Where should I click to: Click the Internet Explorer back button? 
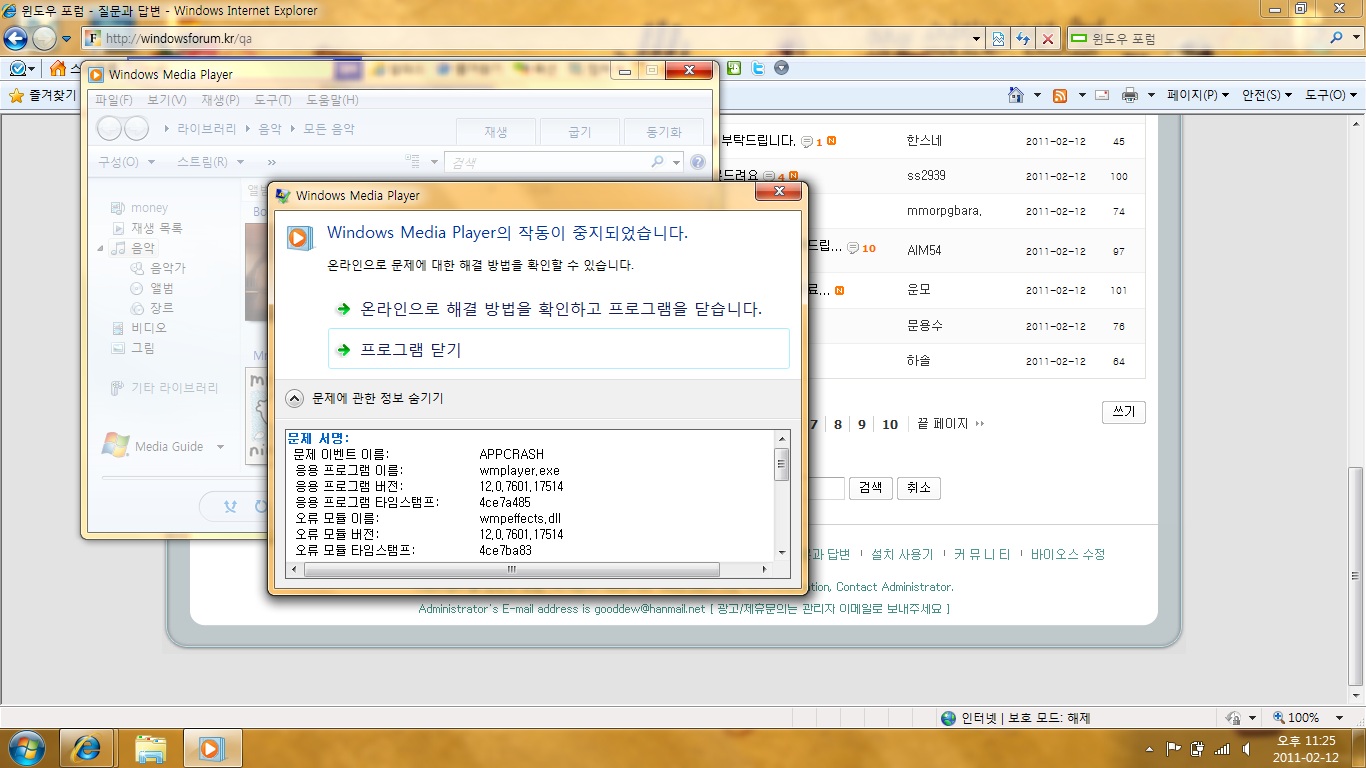[x=15, y=38]
